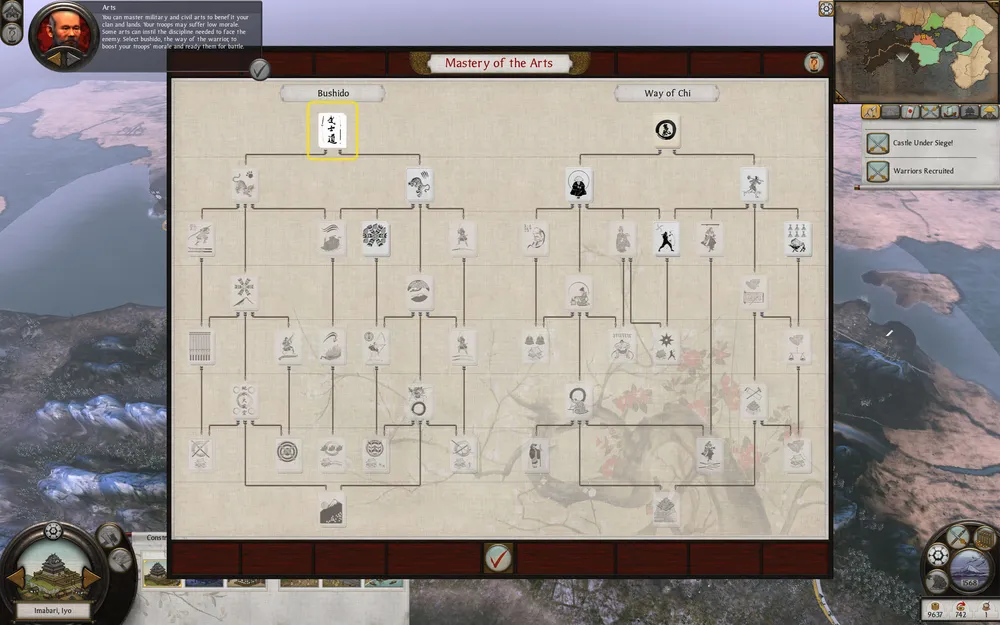This screenshot has height=625, width=1000.
Task: Pick the balance scales art
Action: 798,347
